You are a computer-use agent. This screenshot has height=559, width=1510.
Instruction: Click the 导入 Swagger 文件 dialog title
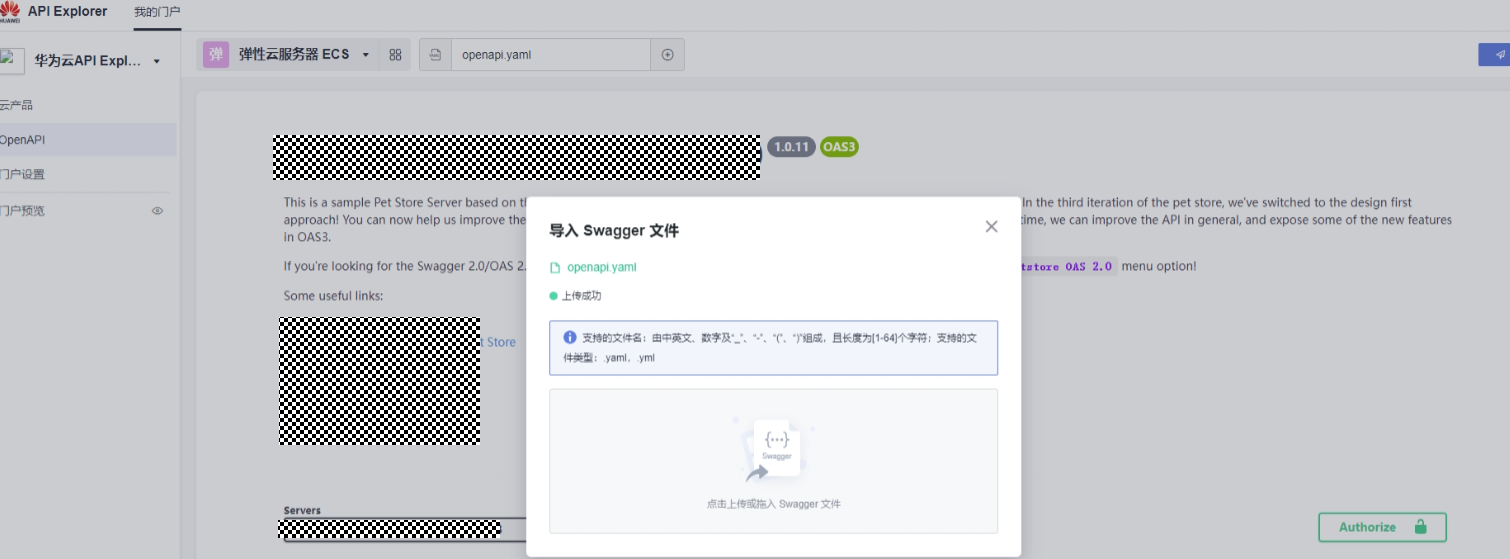tap(614, 231)
